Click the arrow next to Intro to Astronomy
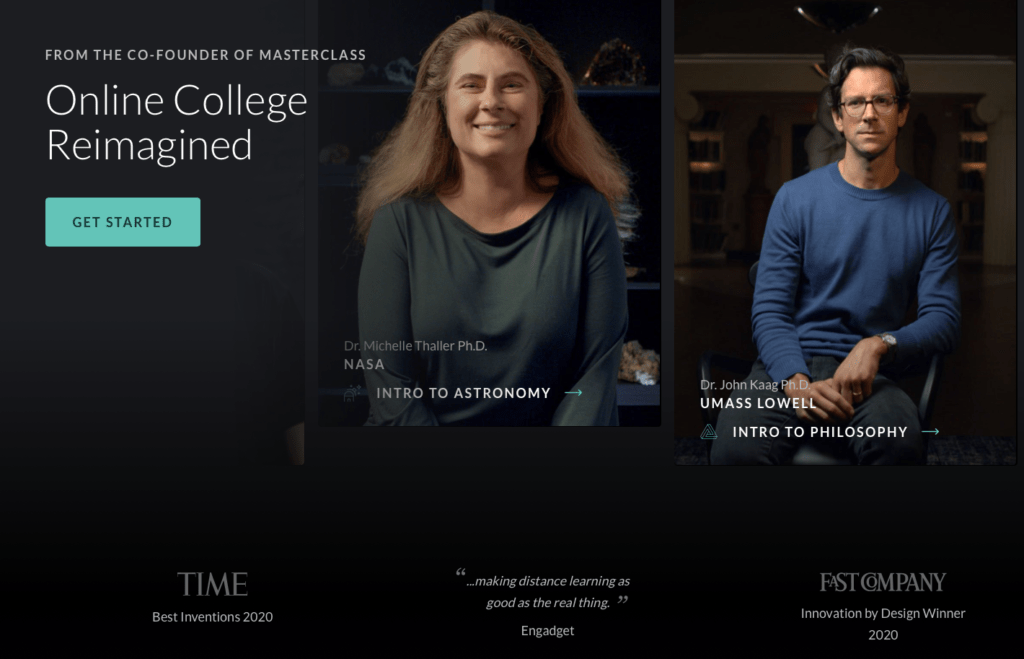This screenshot has width=1024, height=659. point(573,393)
